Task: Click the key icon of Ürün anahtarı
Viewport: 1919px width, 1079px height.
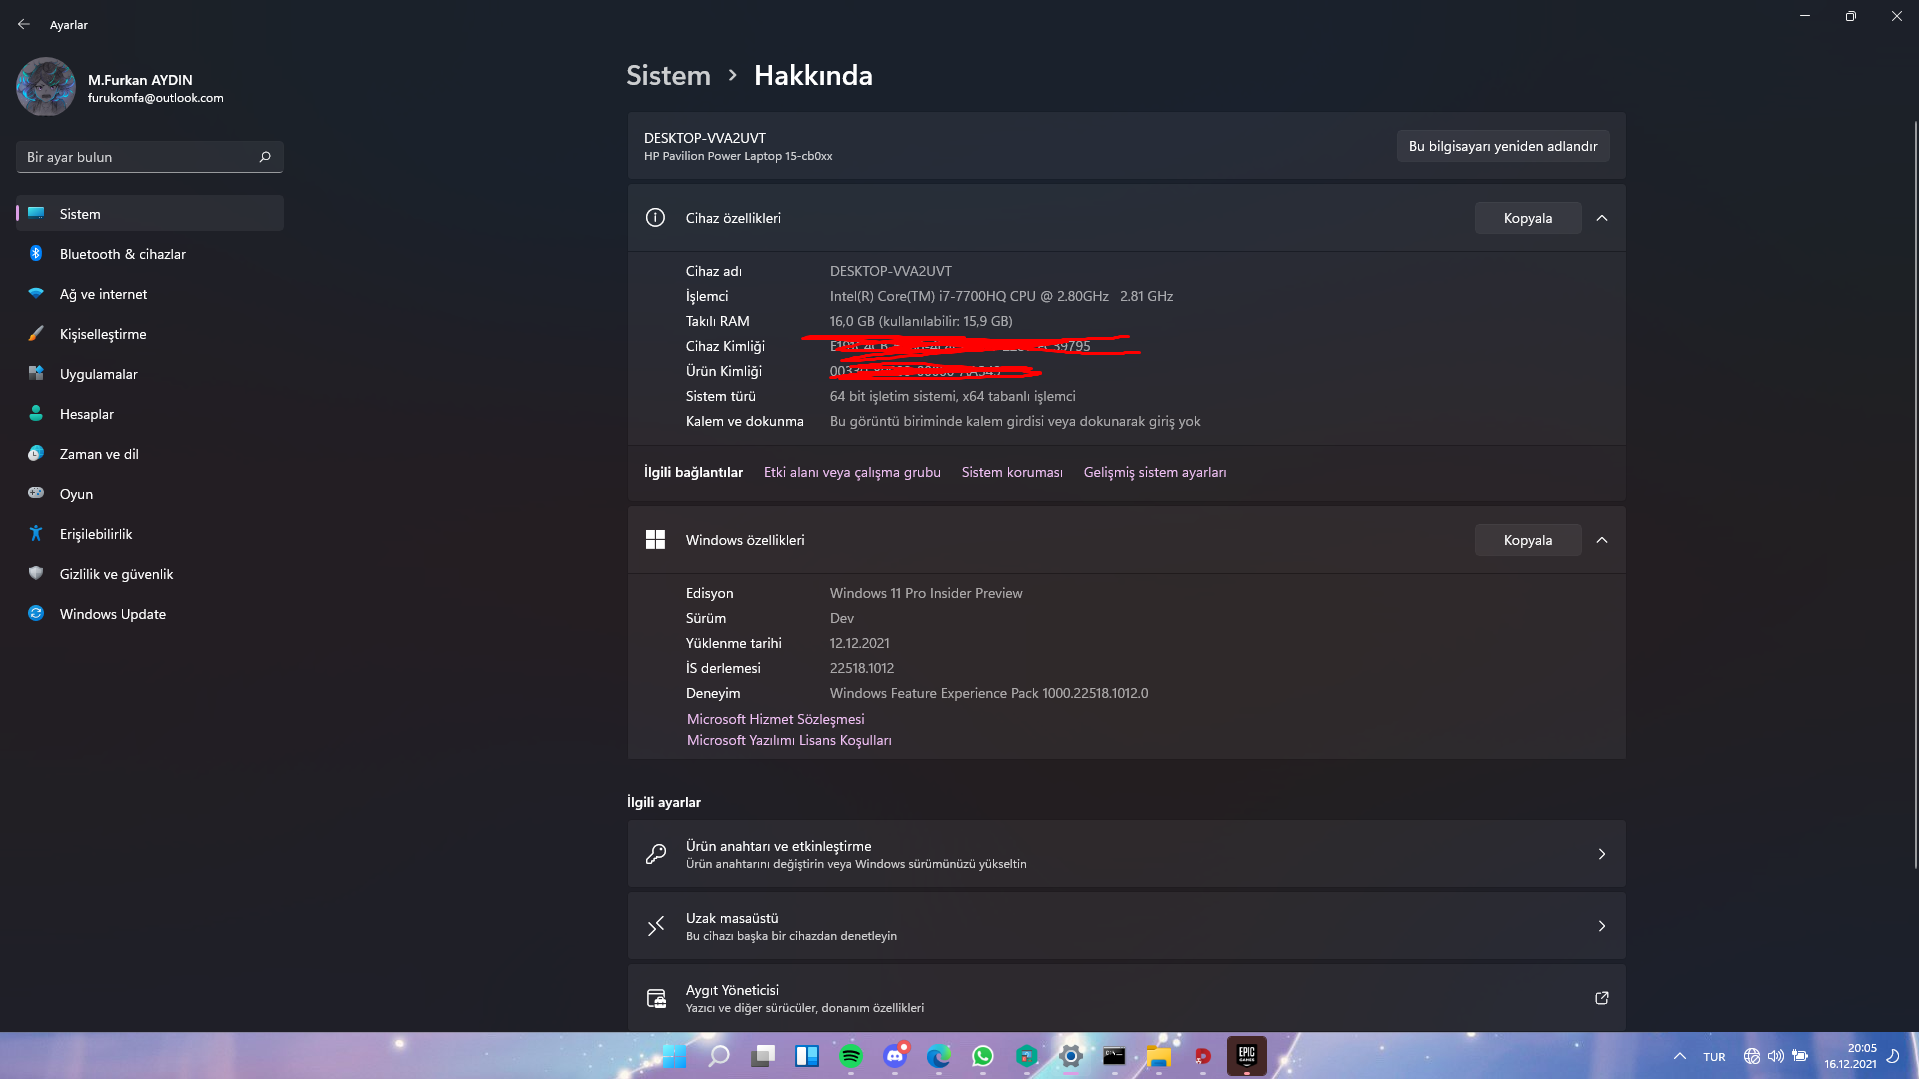Action: pyautogui.click(x=656, y=854)
